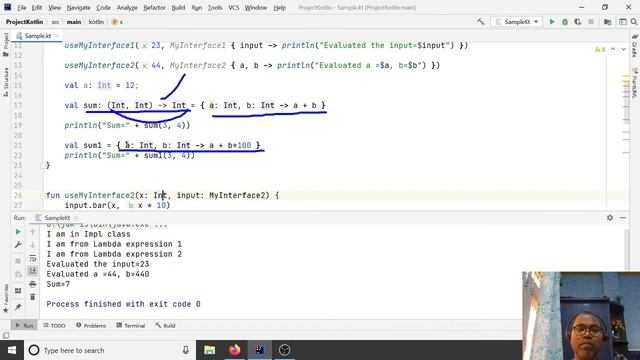Image resolution: width=640 pixels, height=360 pixels.
Task: Open File Explorer from taskbar
Action: click(x=209, y=350)
